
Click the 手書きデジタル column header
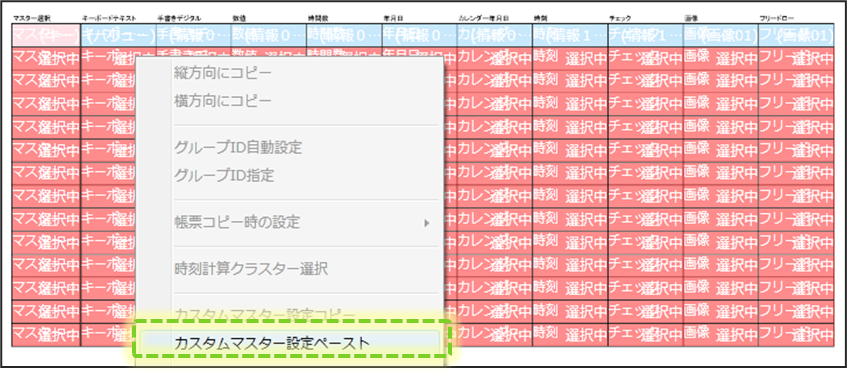point(179,18)
